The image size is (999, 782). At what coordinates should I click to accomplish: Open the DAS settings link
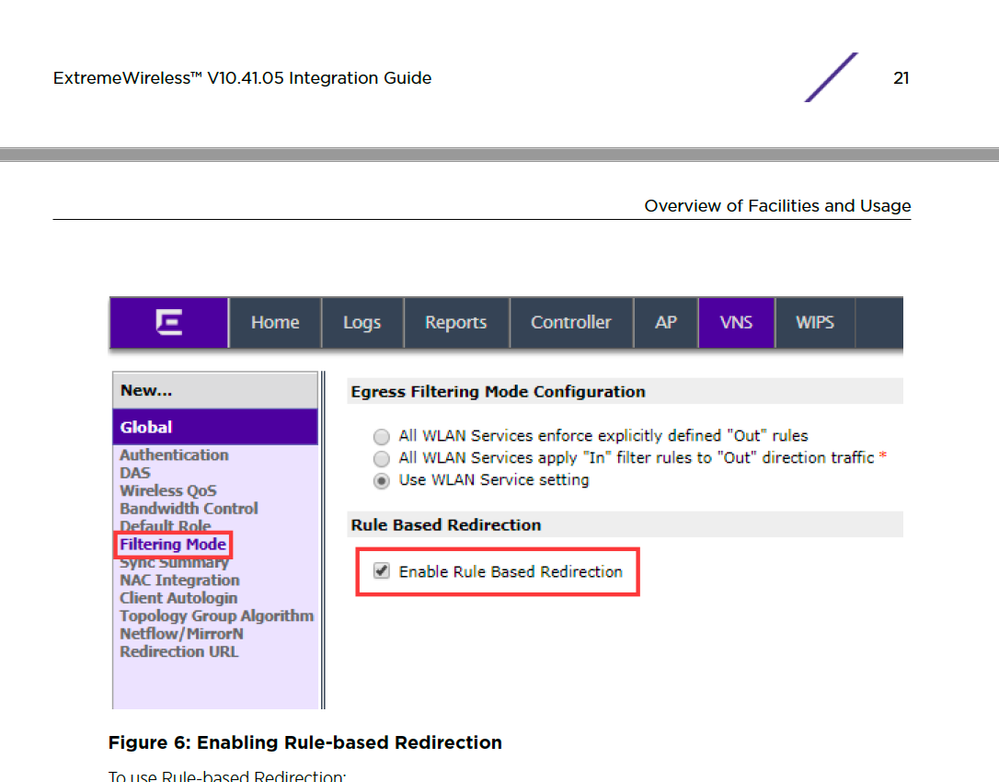135,473
